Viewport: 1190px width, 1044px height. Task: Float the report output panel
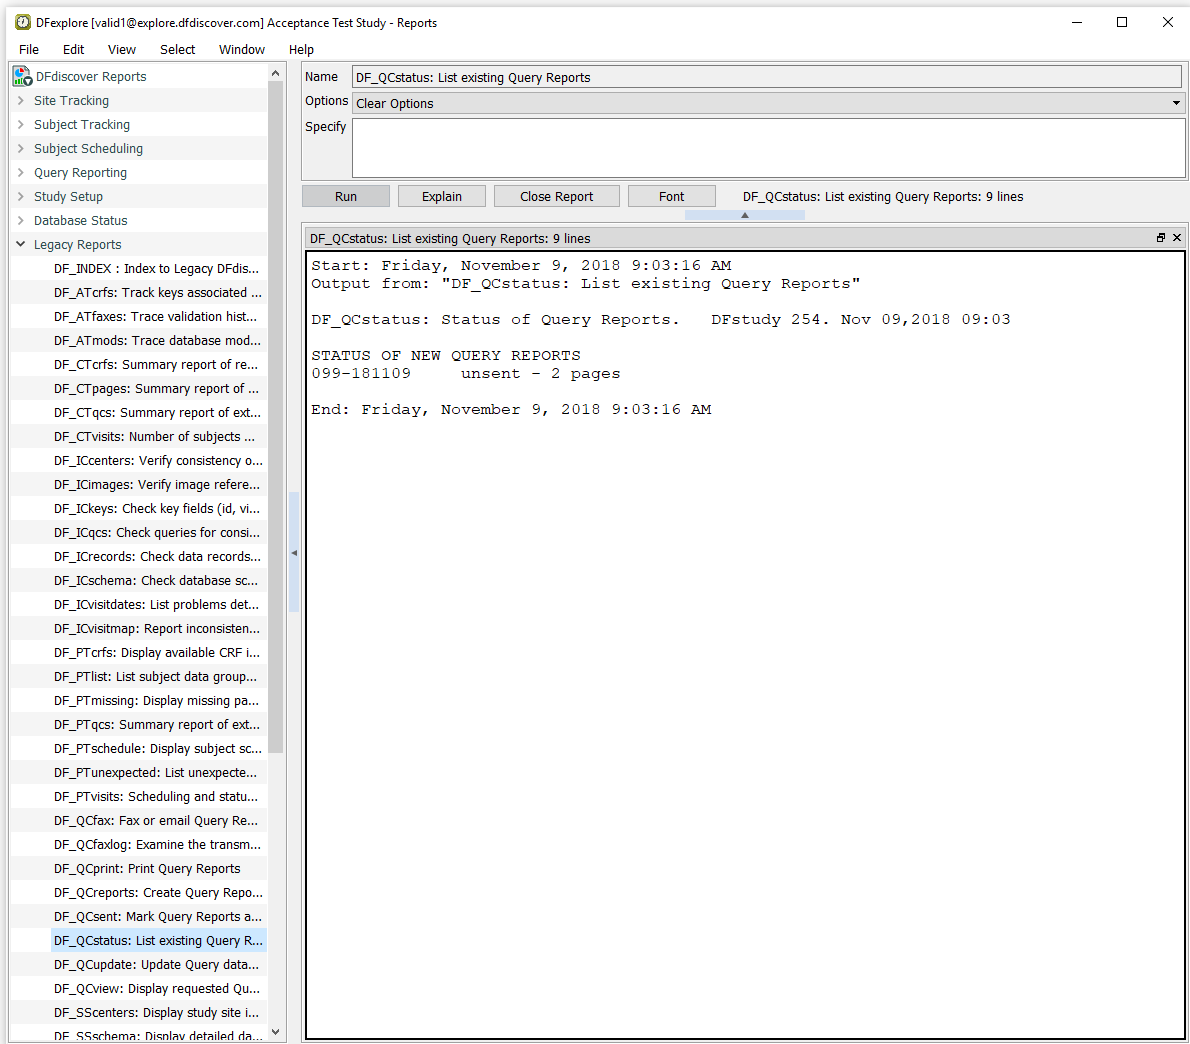1160,238
